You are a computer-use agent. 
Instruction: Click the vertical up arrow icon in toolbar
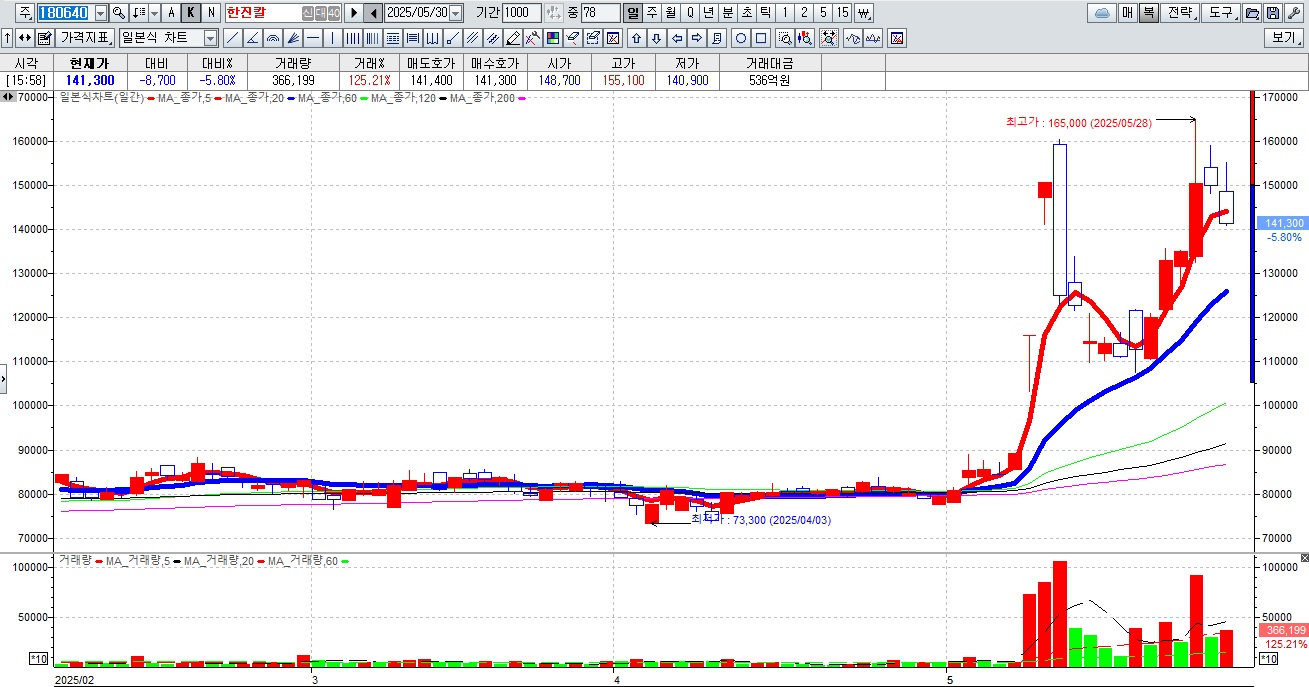tap(7, 38)
